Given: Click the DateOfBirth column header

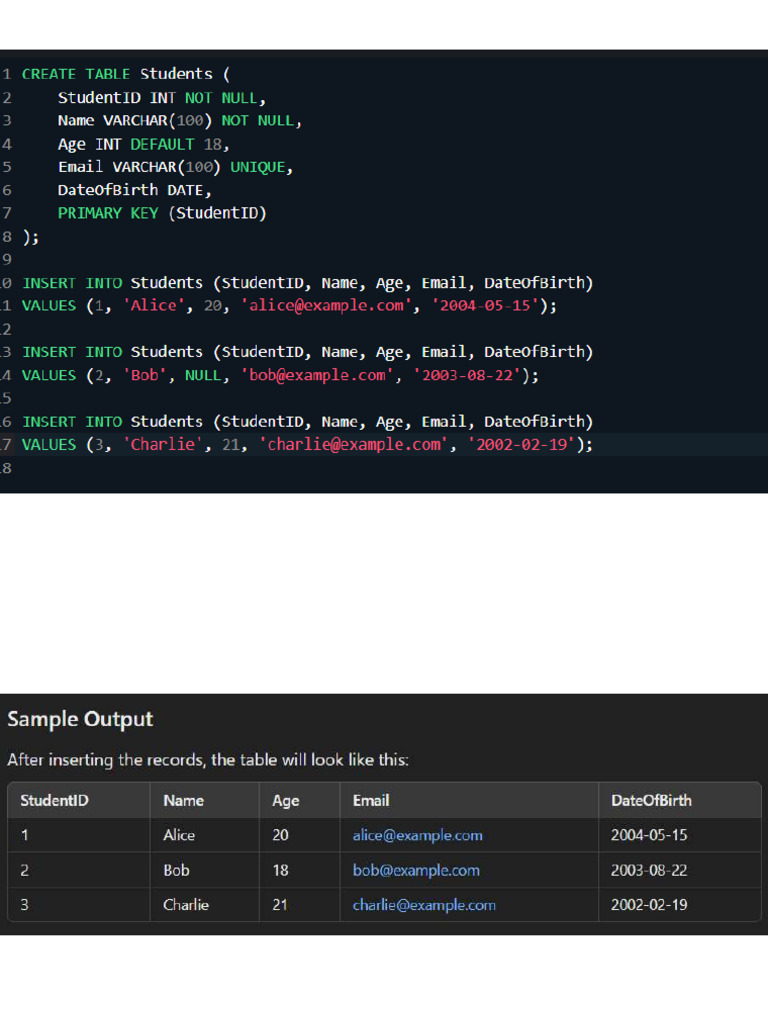Looking at the screenshot, I should (x=651, y=800).
